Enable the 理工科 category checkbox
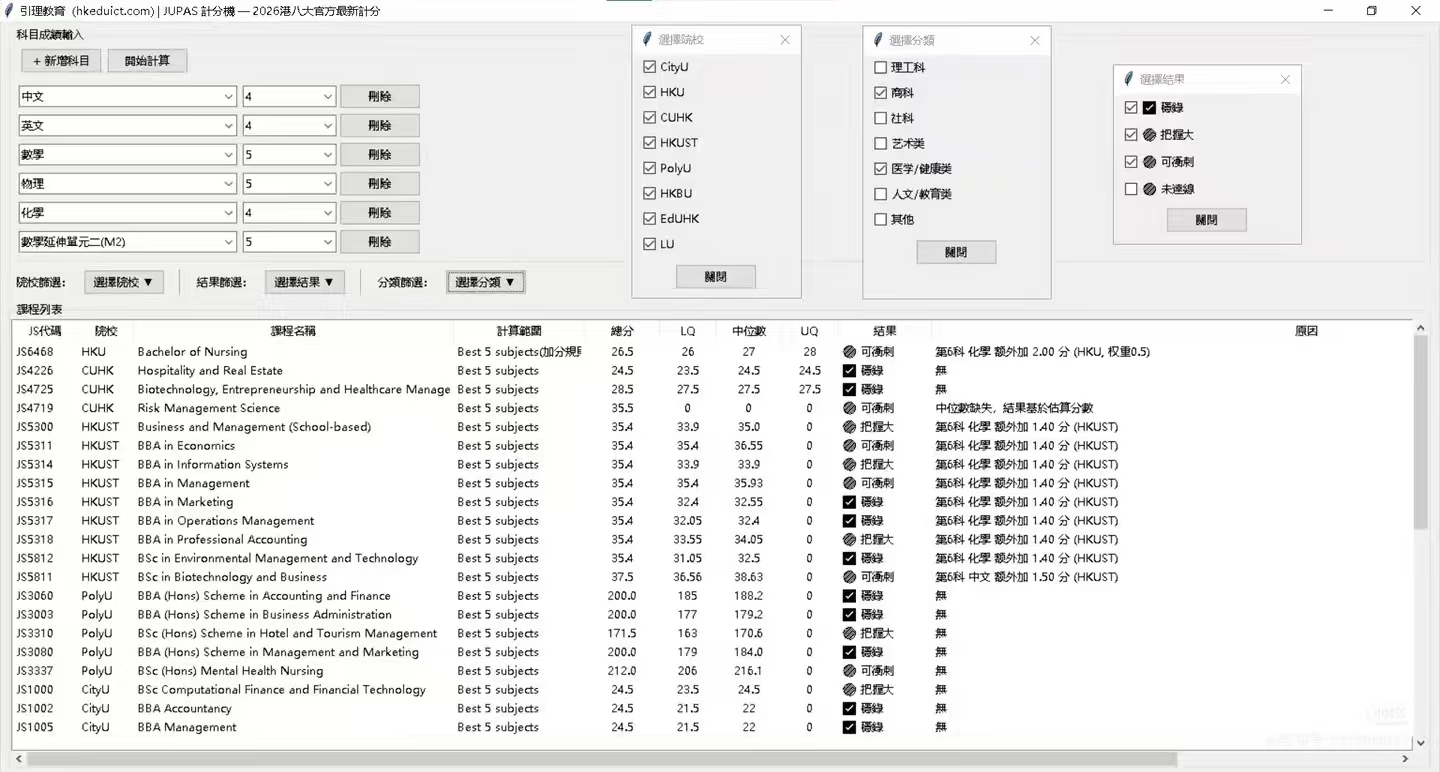The height and width of the screenshot is (772, 1440). (880, 68)
